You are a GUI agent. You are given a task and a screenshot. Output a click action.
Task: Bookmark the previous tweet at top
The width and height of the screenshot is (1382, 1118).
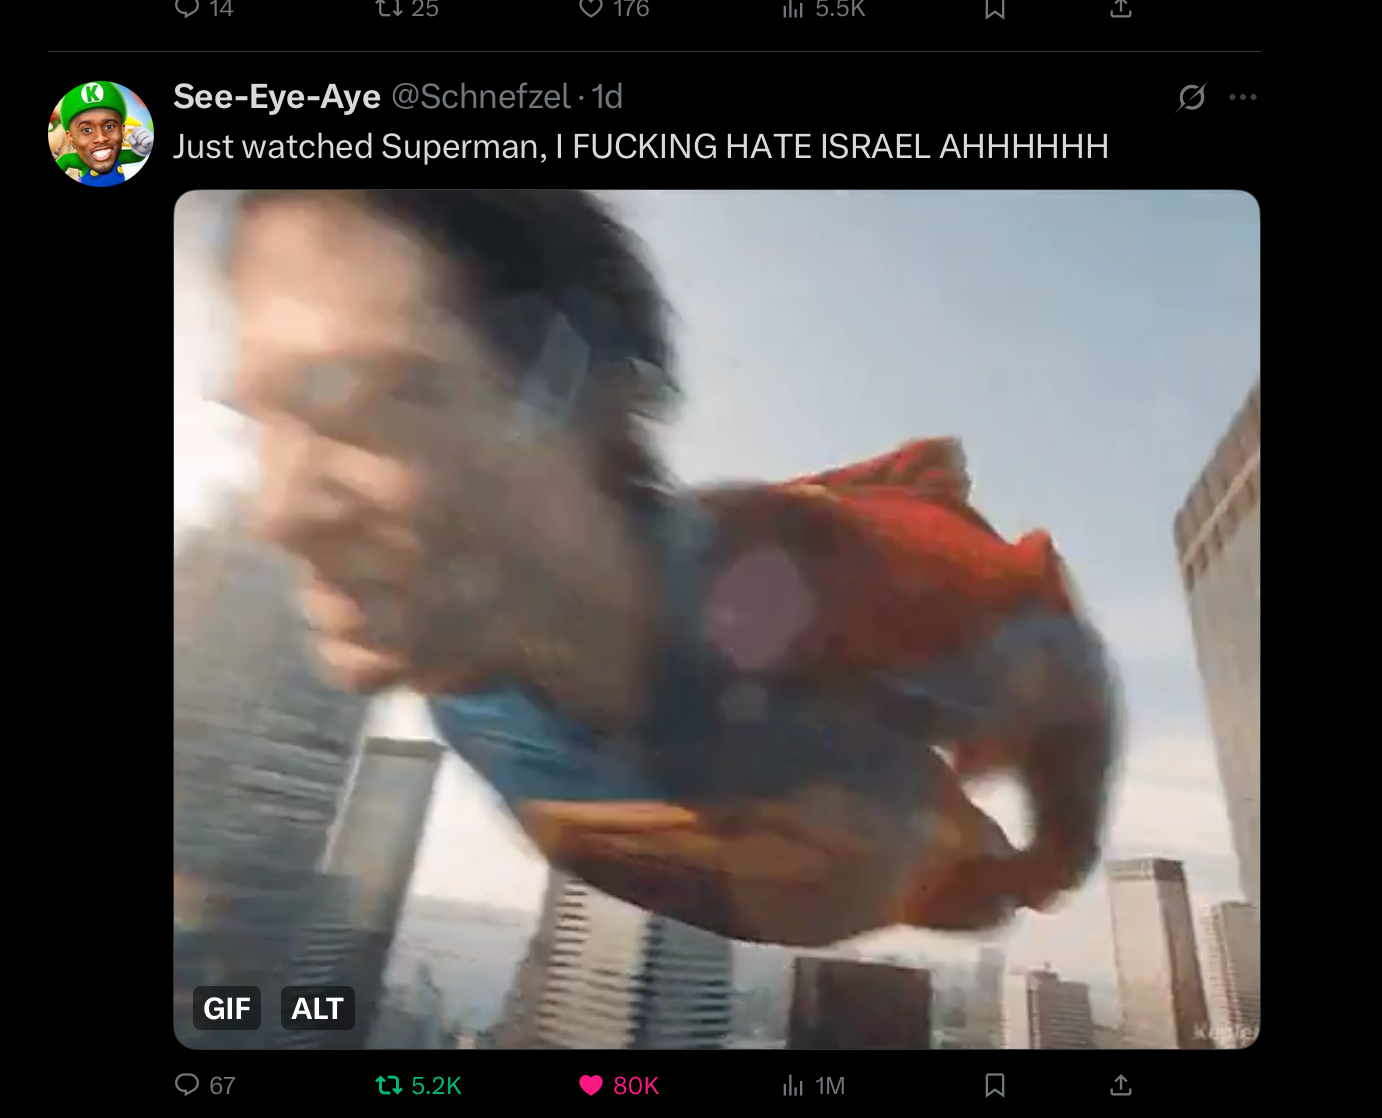(x=995, y=8)
